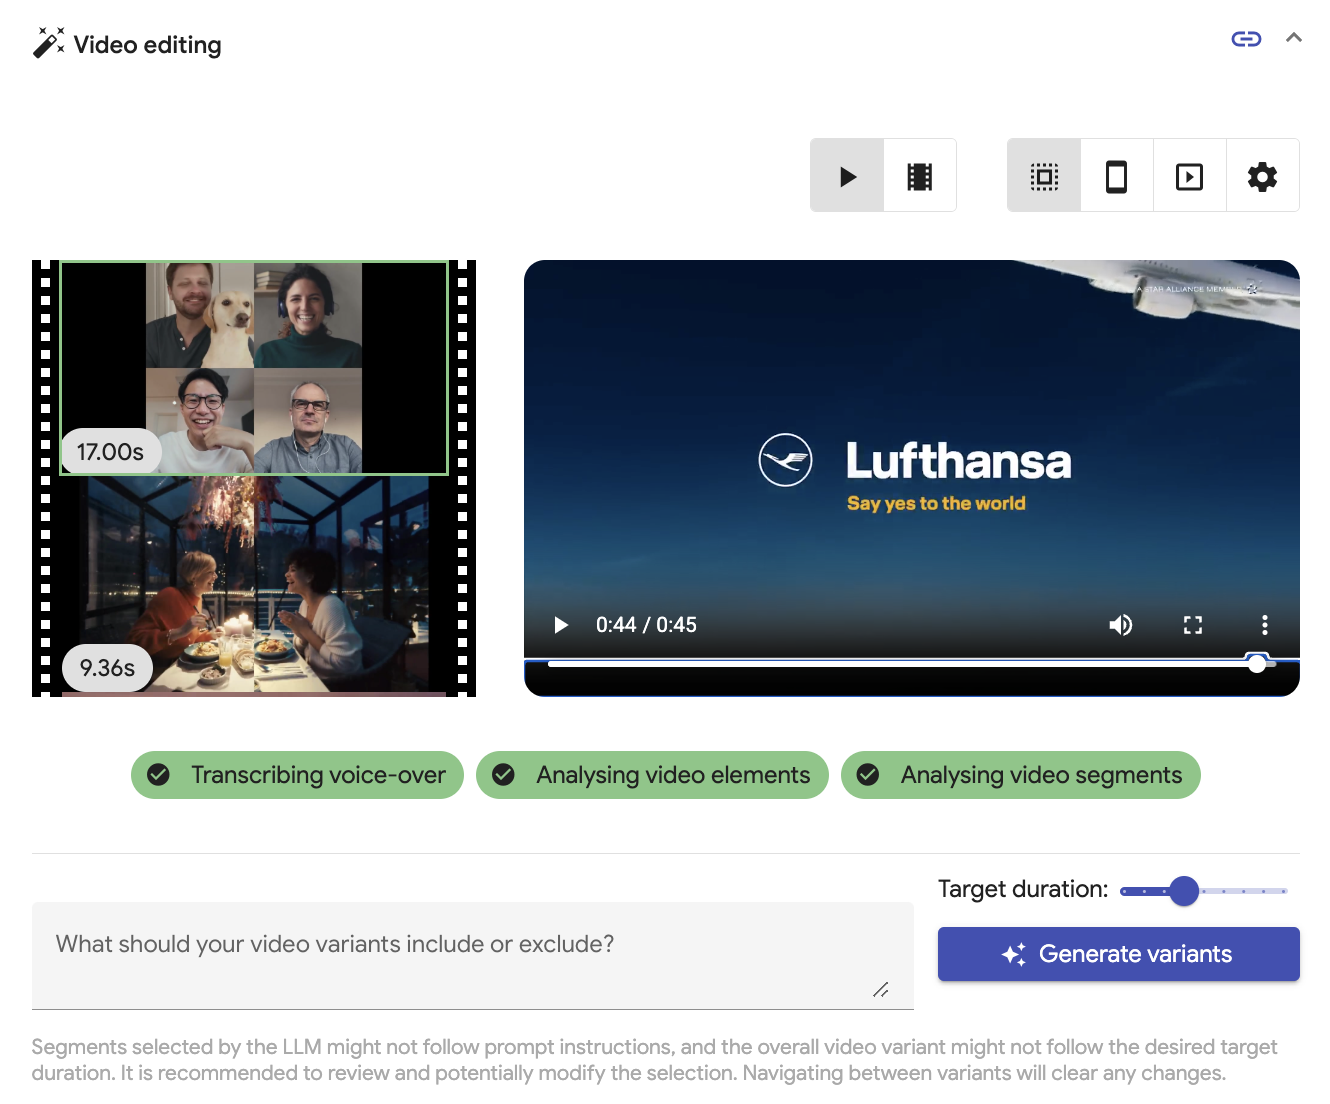Toggle the dotted-square overlay icon
Viewport: 1330px width, 1104px height.
tap(1044, 176)
